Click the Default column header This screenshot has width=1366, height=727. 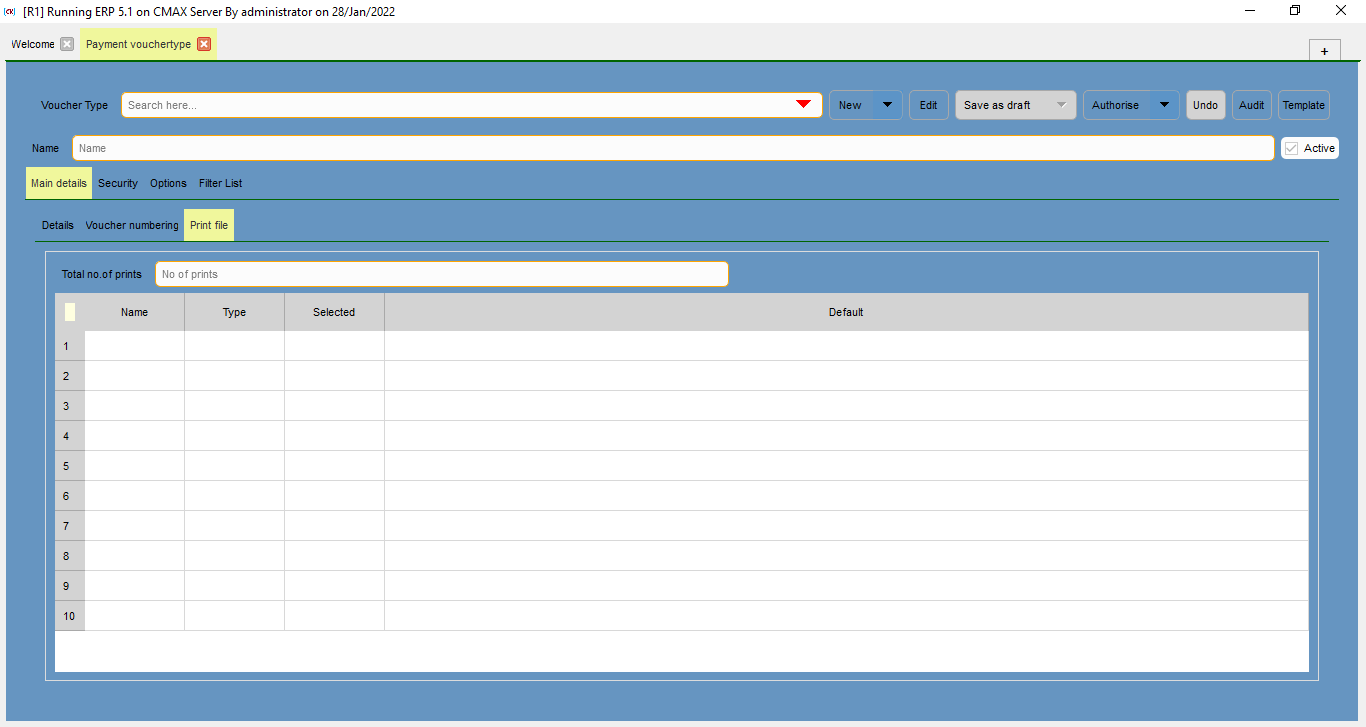click(x=846, y=312)
